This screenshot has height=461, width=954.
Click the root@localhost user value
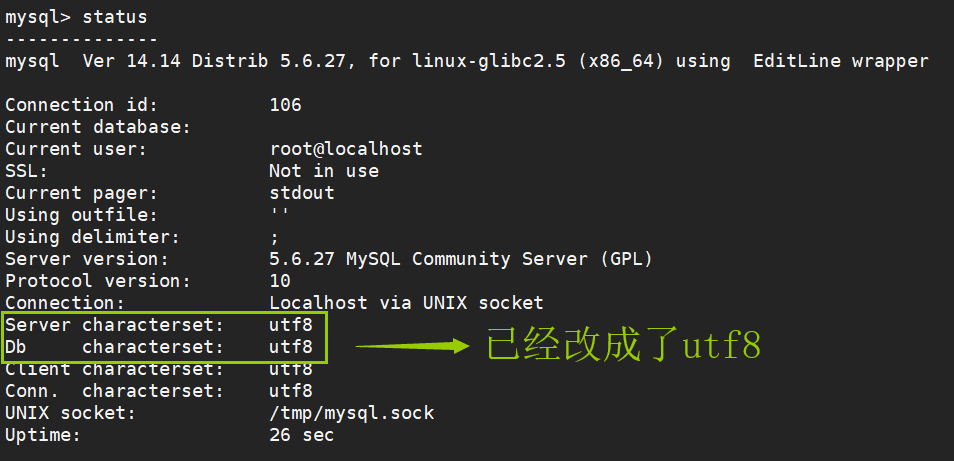click(346, 149)
